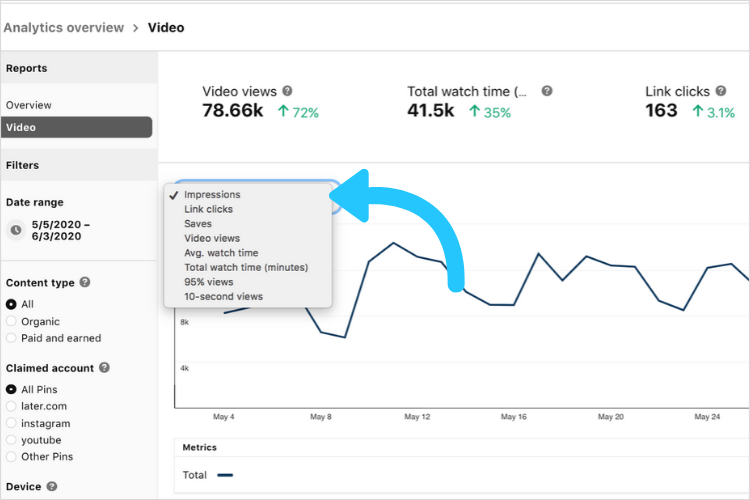Viewport: 750px width, 500px height.
Task: Click the Video breadcrumb title
Action: tap(166, 28)
